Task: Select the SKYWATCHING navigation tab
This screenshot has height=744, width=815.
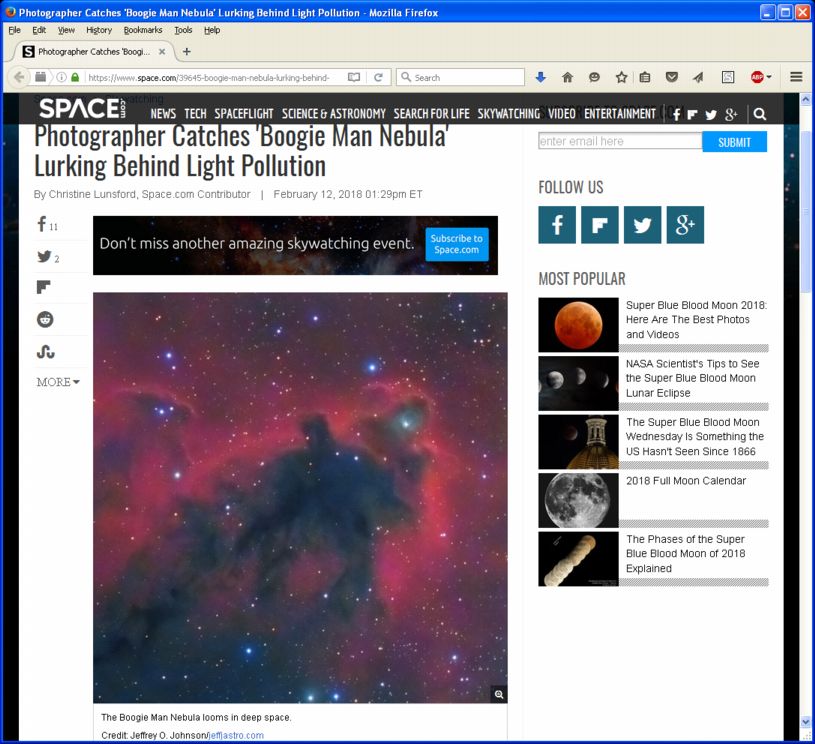Action: [x=508, y=114]
